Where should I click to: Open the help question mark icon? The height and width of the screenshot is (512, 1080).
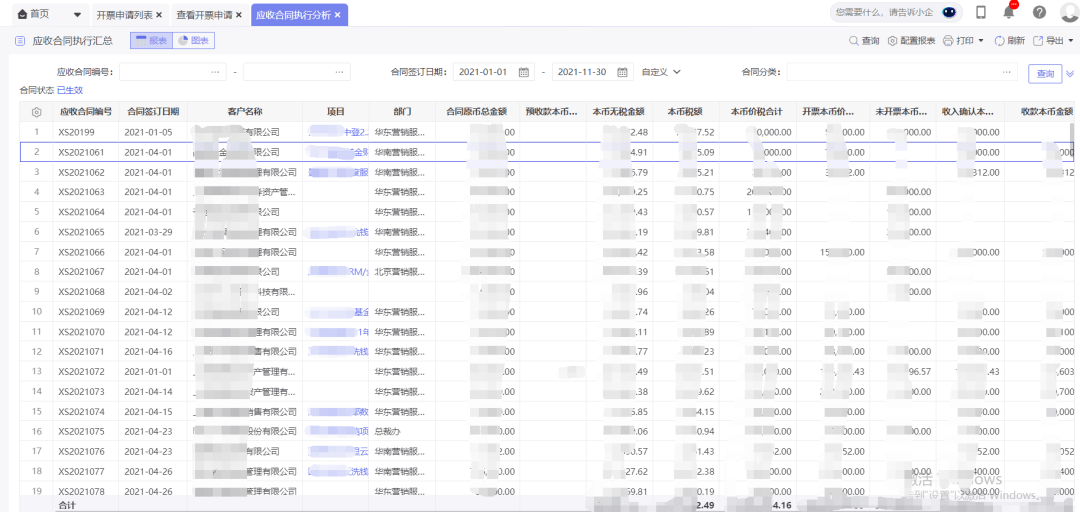coord(1039,12)
